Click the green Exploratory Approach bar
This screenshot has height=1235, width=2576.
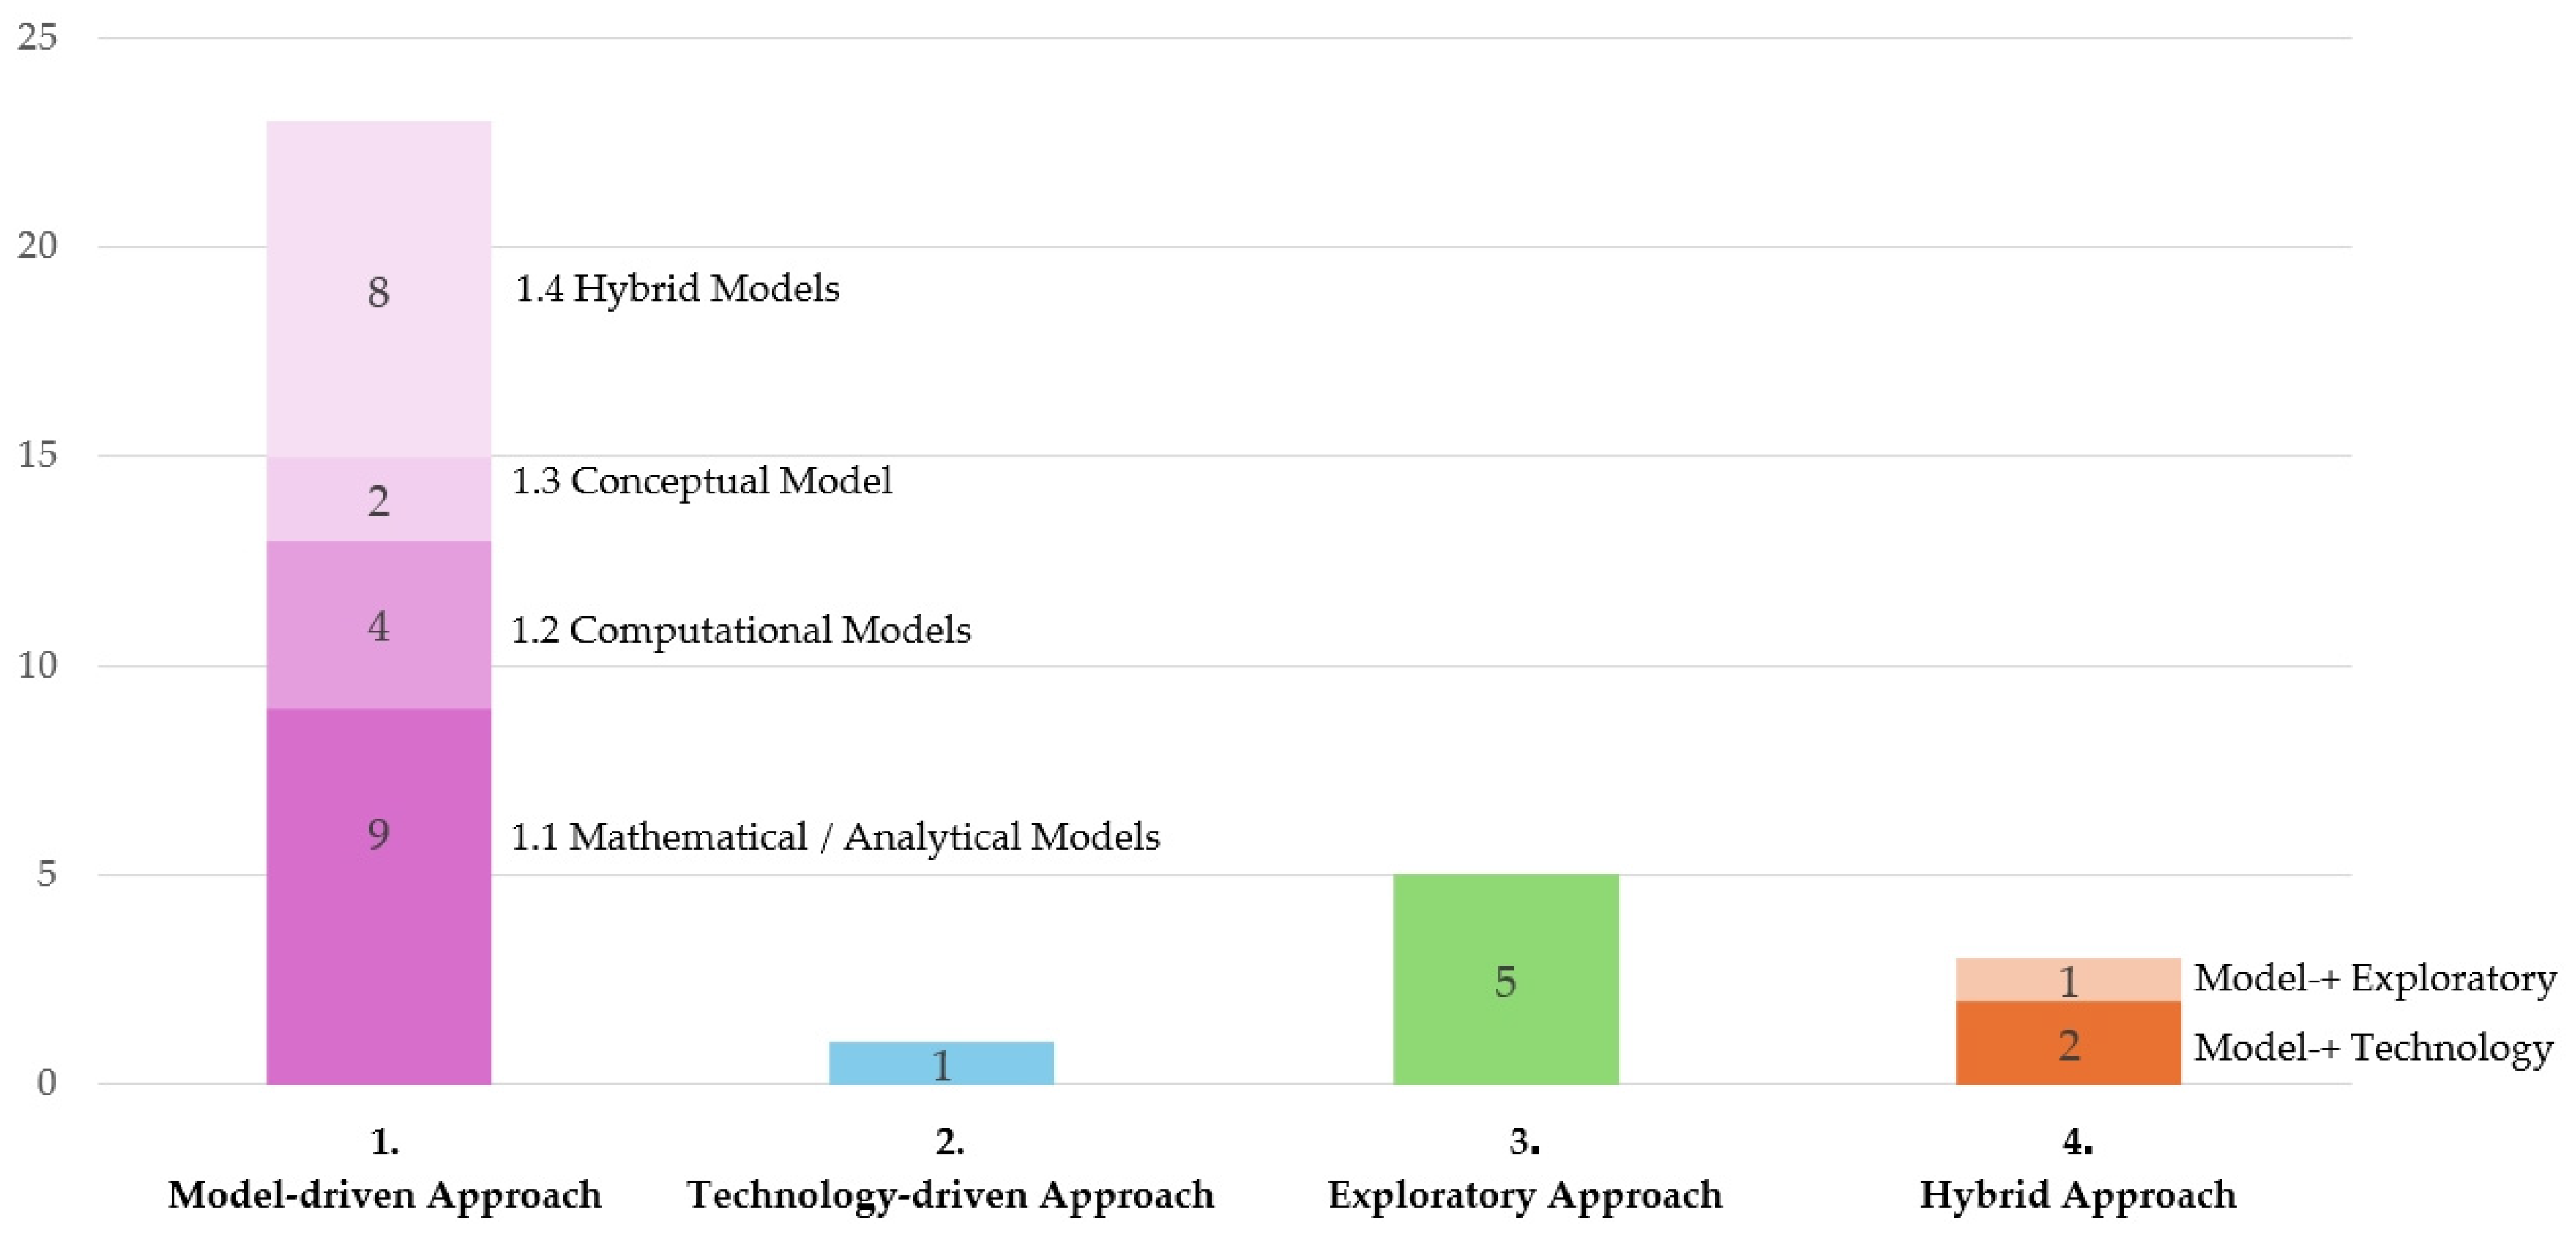pyautogui.click(x=1505, y=979)
